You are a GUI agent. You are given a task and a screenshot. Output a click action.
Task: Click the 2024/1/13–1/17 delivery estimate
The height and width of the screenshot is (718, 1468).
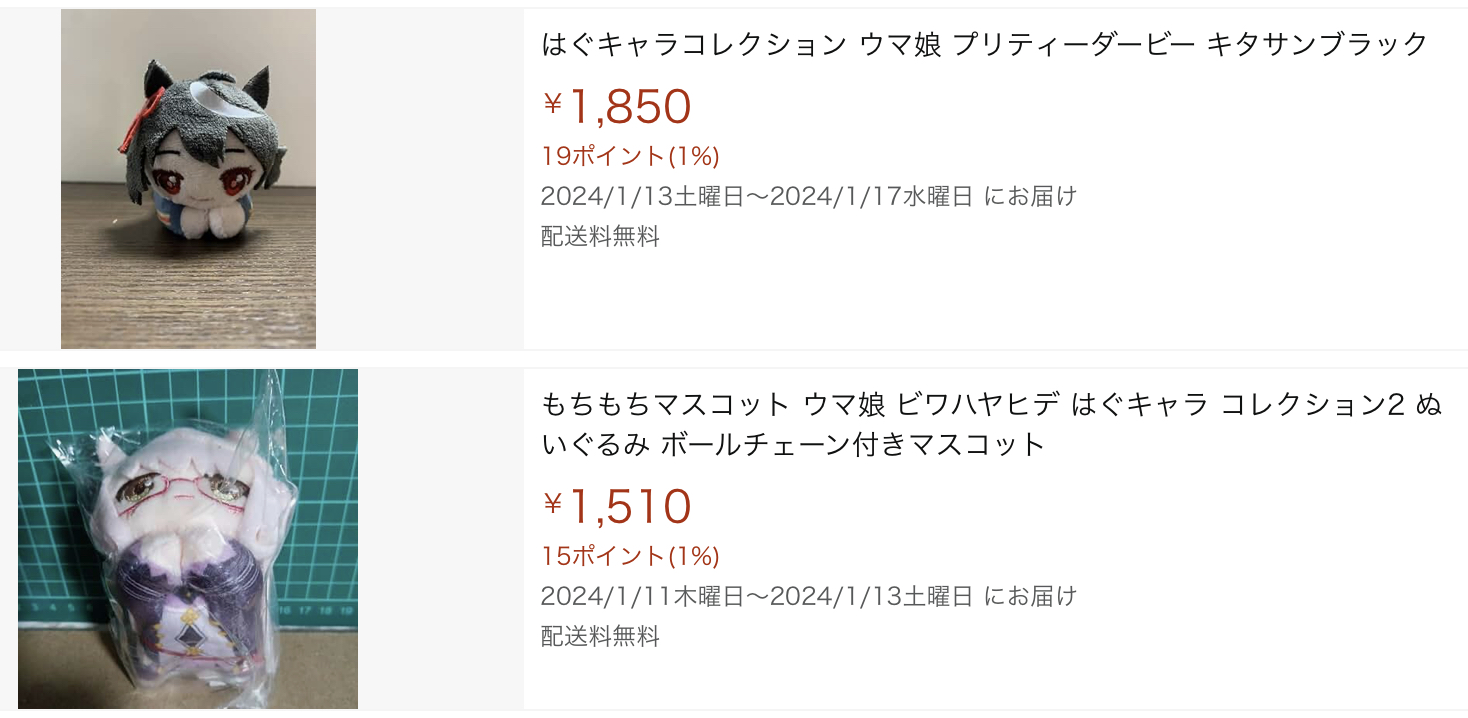click(808, 196)
